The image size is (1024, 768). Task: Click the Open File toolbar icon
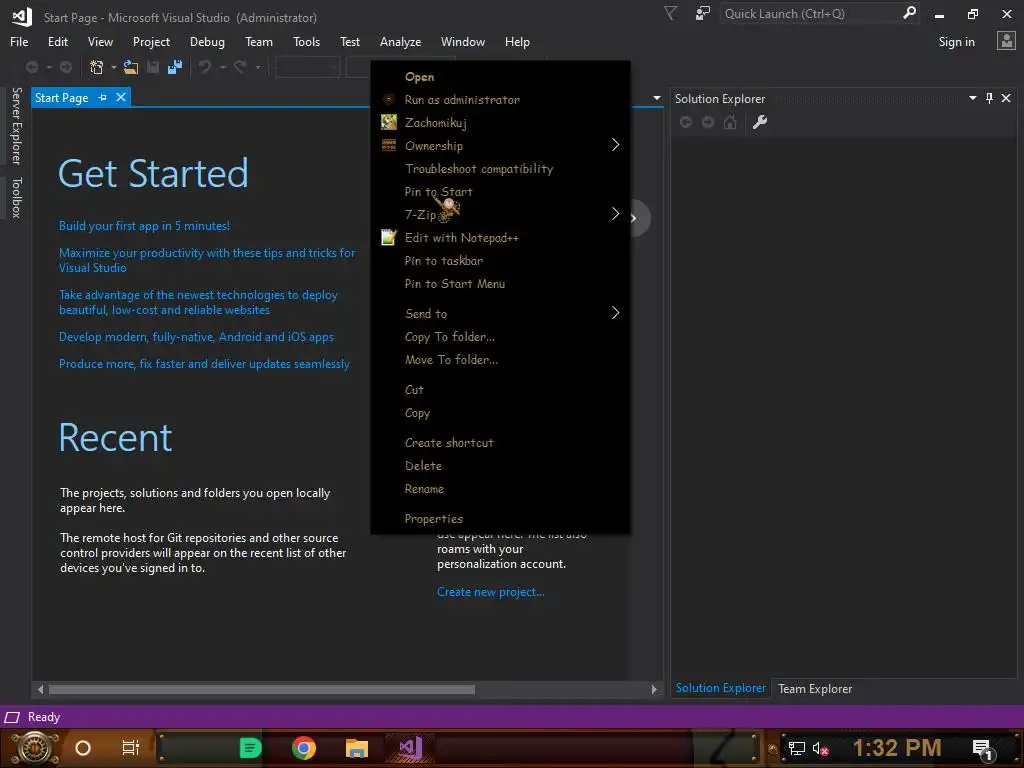tap(131, 67)
